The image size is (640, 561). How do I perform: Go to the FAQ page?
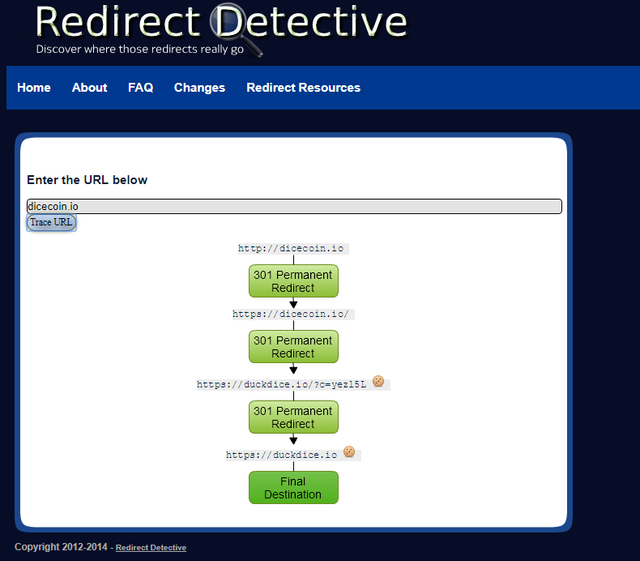click(x=141, y=88)
